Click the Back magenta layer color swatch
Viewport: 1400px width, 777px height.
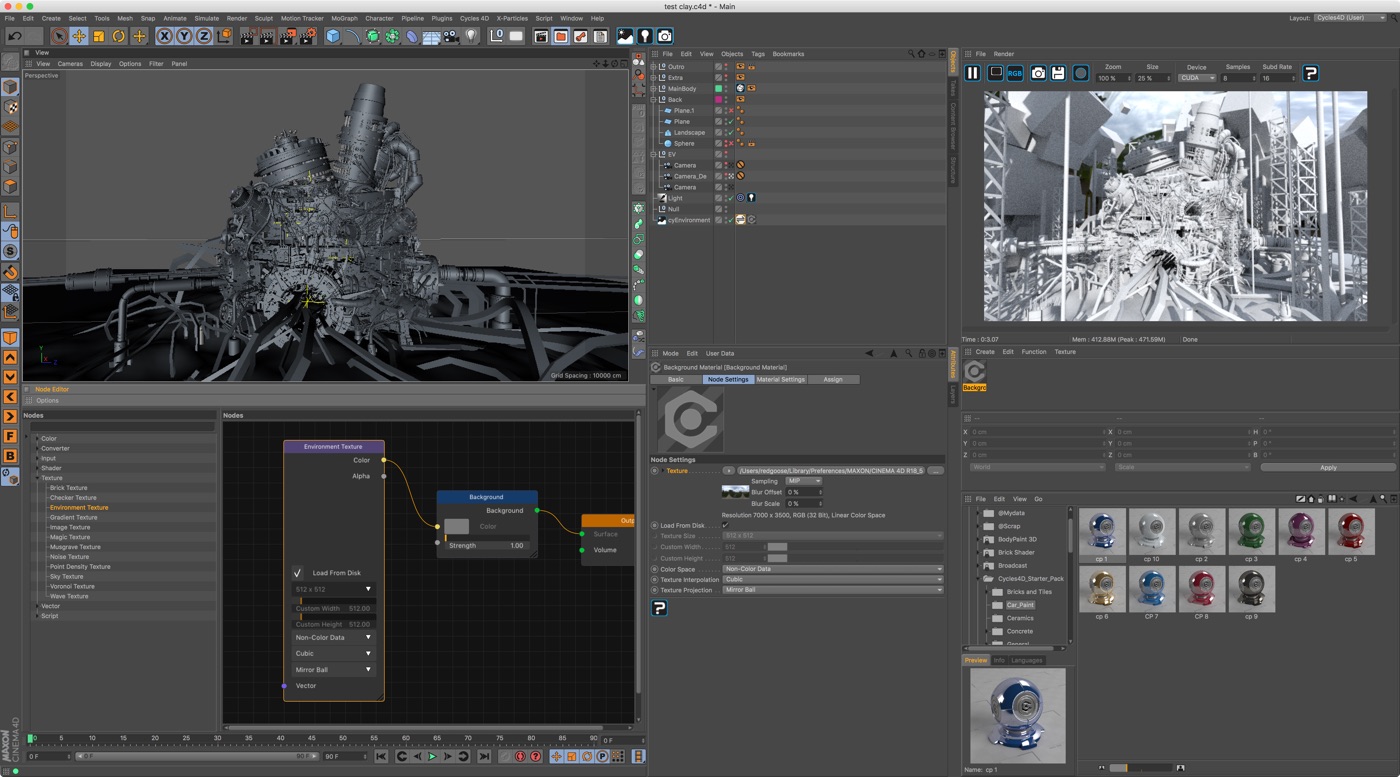(718, 100)
